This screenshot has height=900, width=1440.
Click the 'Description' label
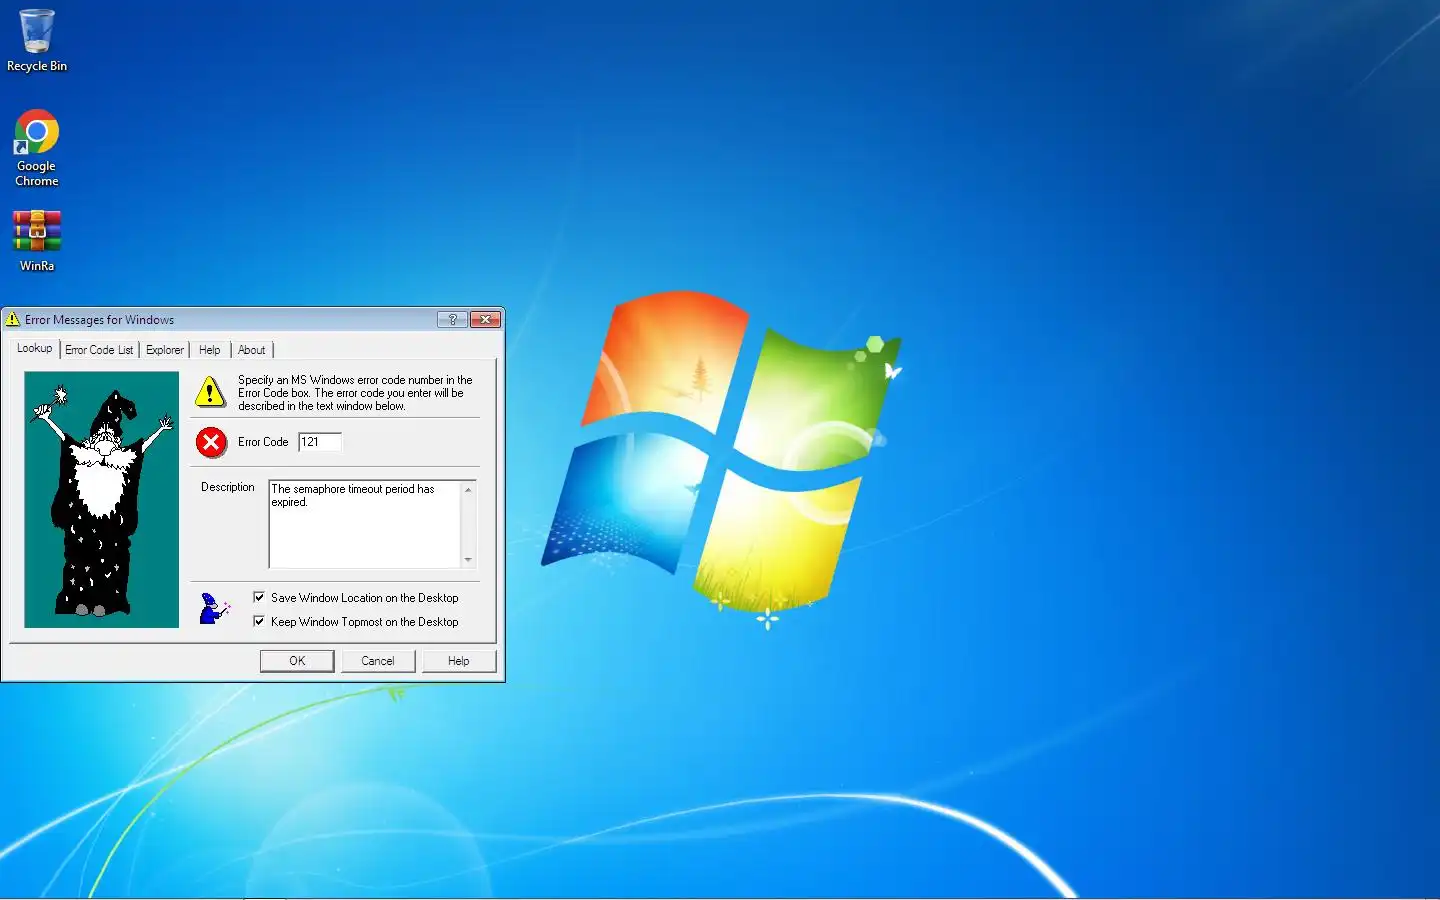tap(228, 487)
